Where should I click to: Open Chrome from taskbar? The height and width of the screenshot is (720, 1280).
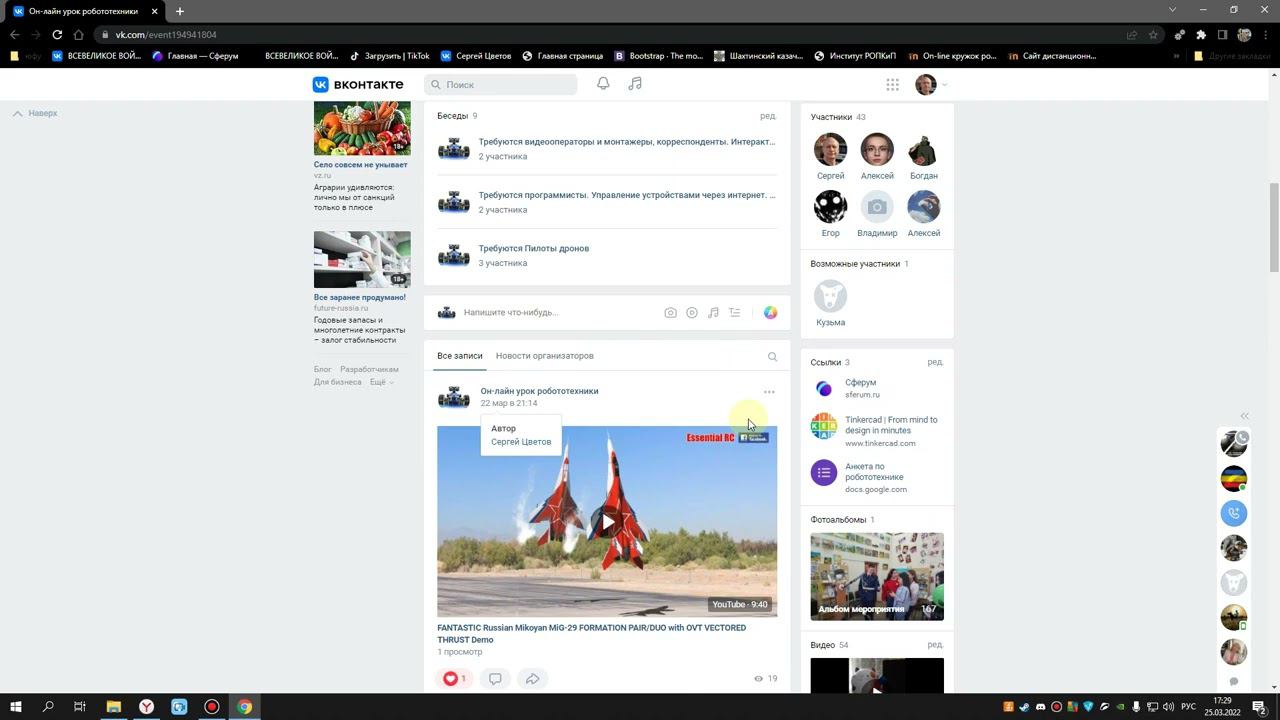[x=244, y=707]
